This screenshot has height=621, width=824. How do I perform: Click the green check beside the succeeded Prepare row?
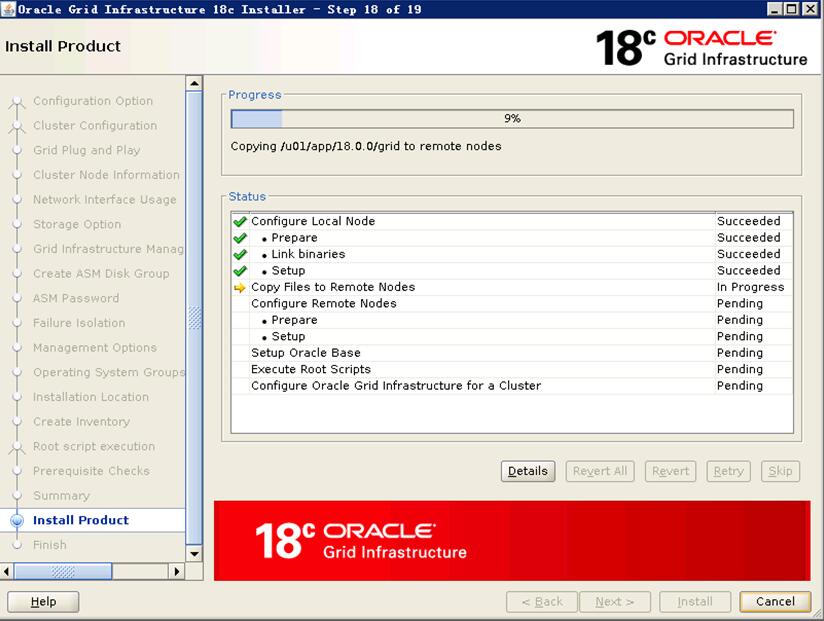click(240, 238)
